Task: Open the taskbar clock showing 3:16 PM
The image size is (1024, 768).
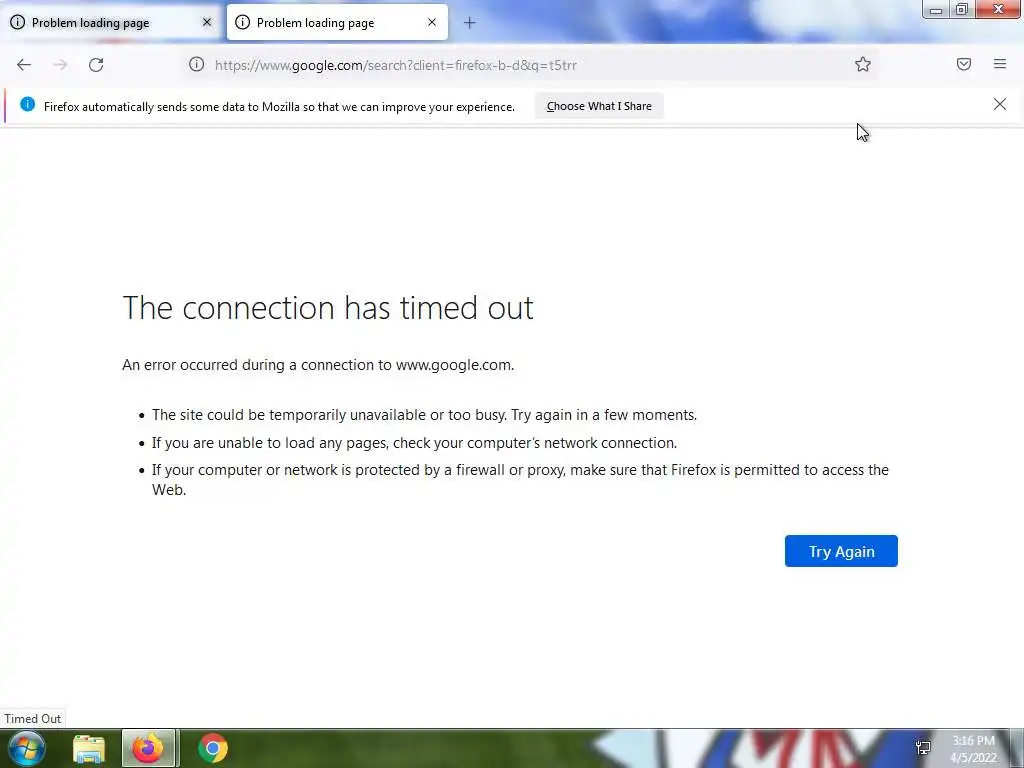Action: coord(974,749)
